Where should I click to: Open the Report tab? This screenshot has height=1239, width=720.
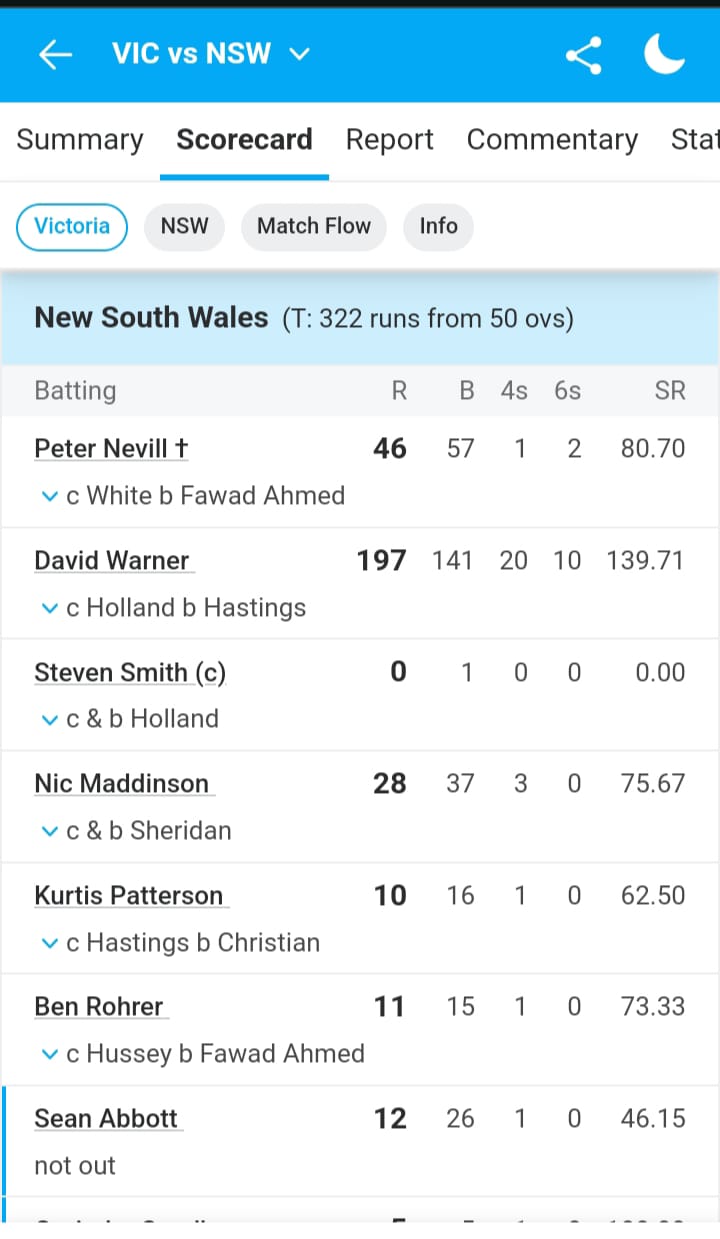[389, 140]
